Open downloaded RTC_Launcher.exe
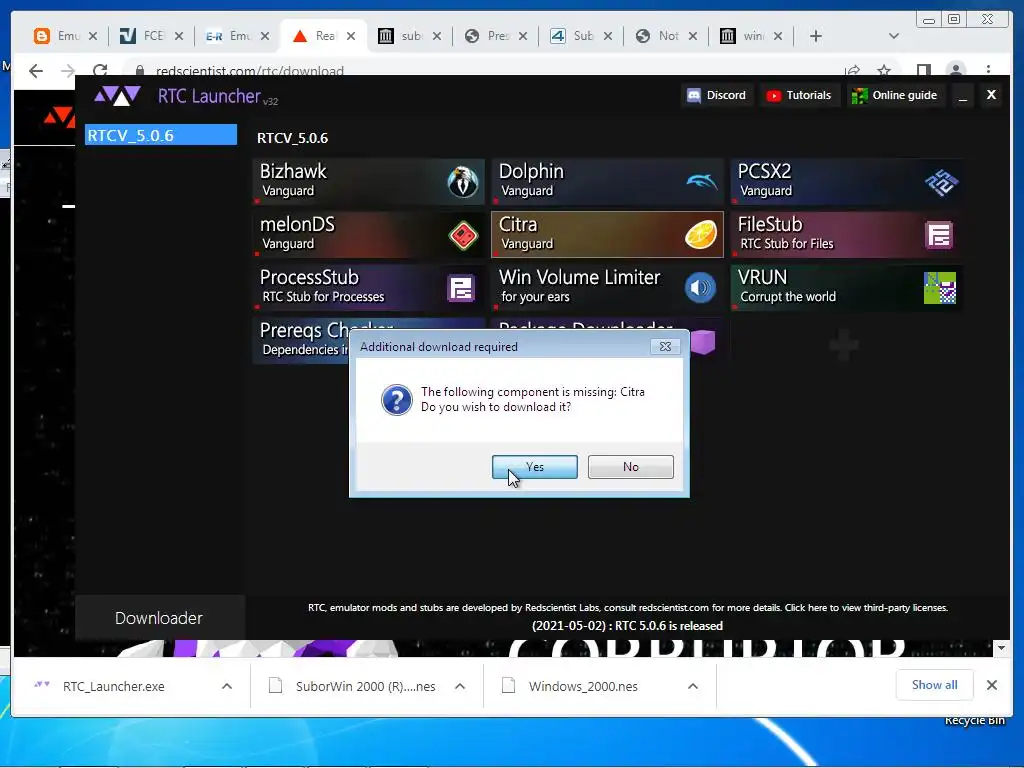The image size is (1024, 768). click(114, 686)
